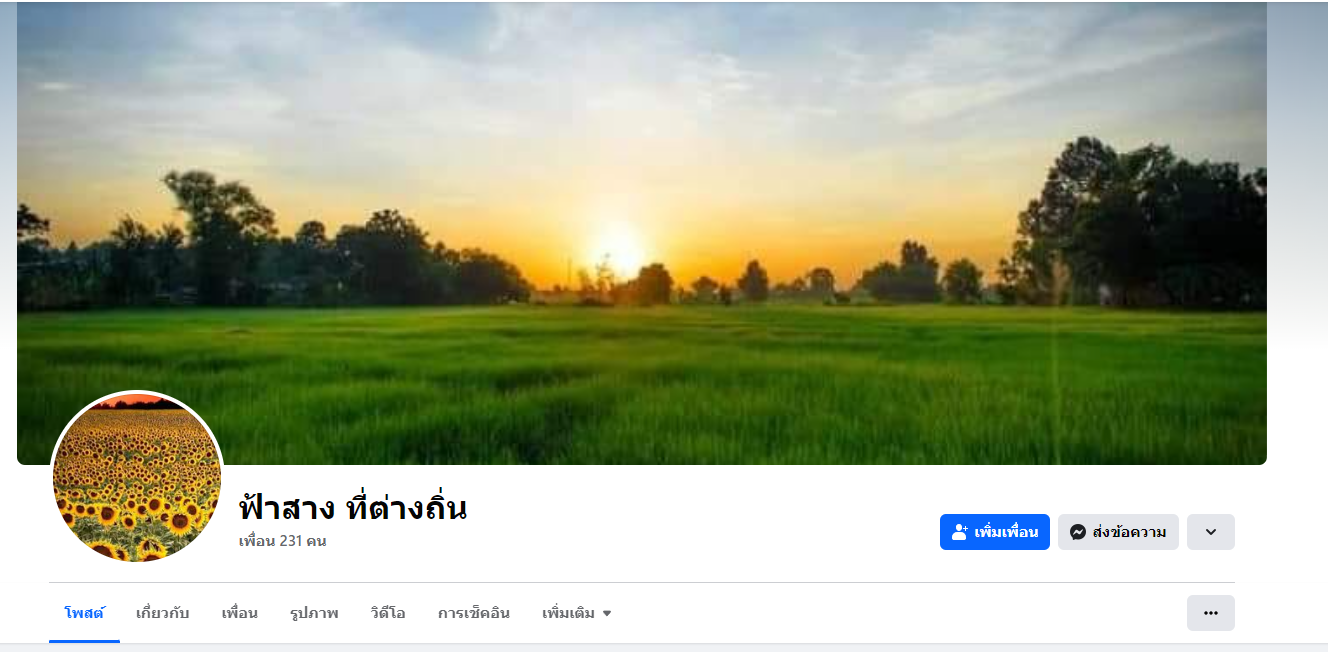Viewport: 1328px width, 652px height.
Task: View the การเช็คอิน tab
Action: coord(474,613)
